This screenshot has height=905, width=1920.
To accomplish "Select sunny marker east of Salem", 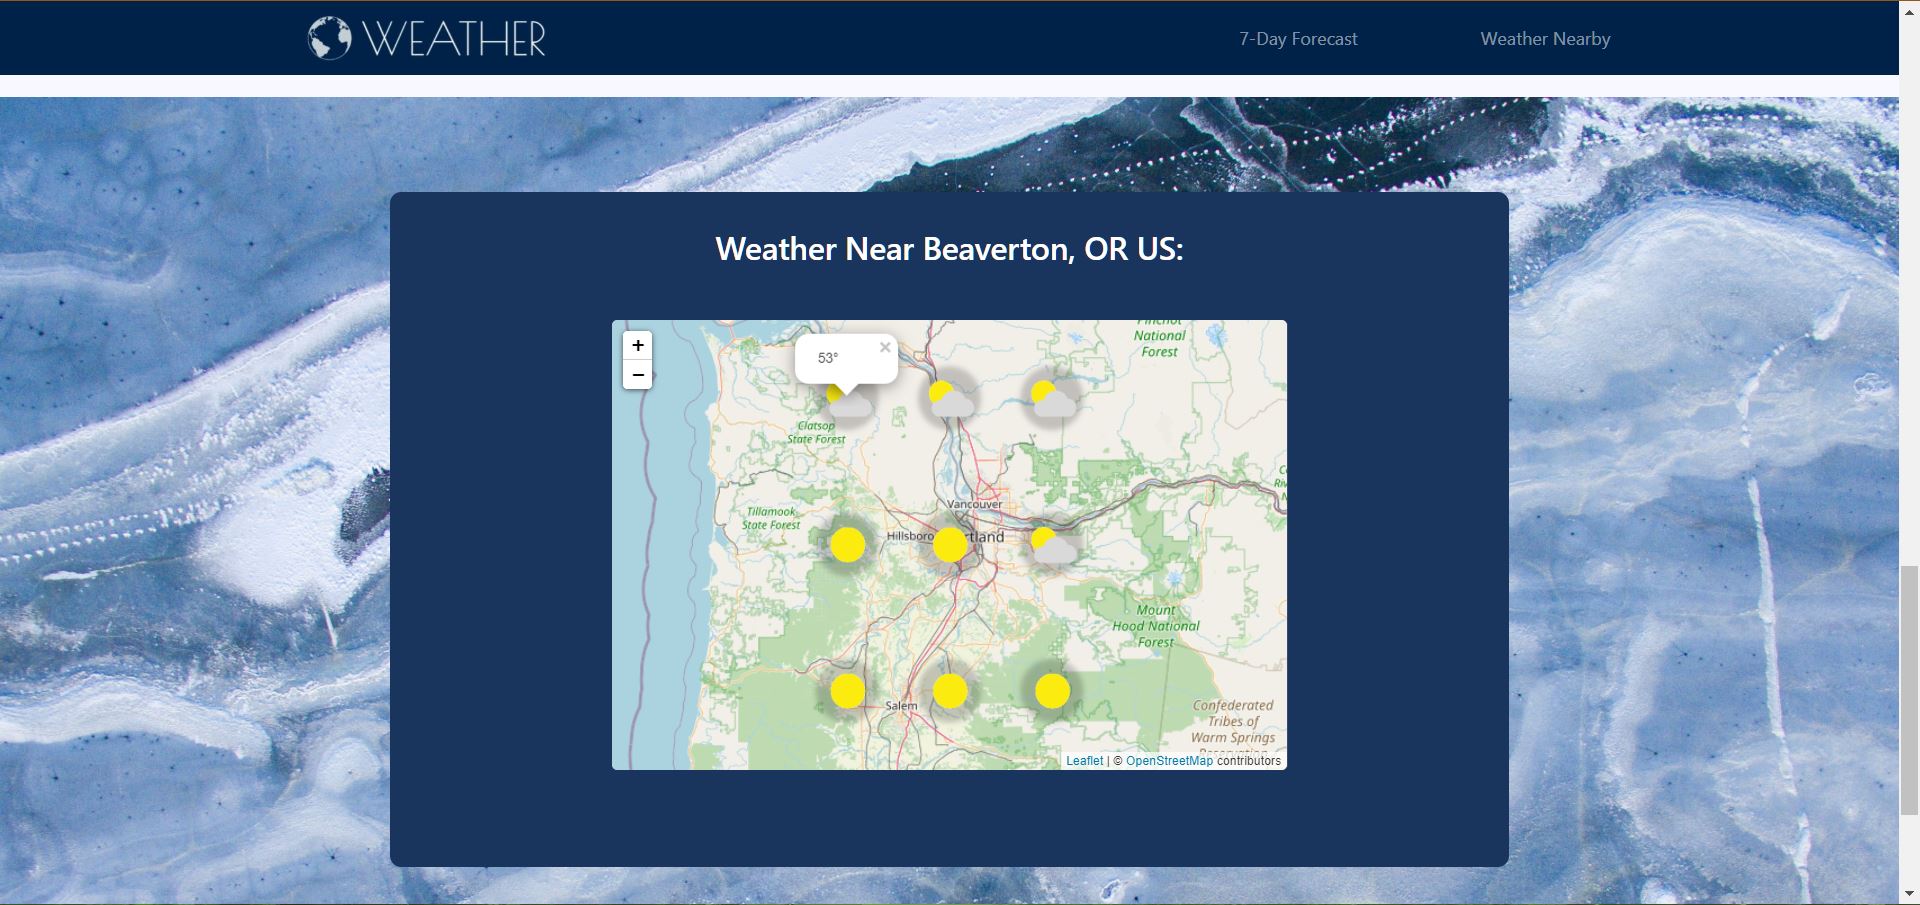I will (950, 691).
